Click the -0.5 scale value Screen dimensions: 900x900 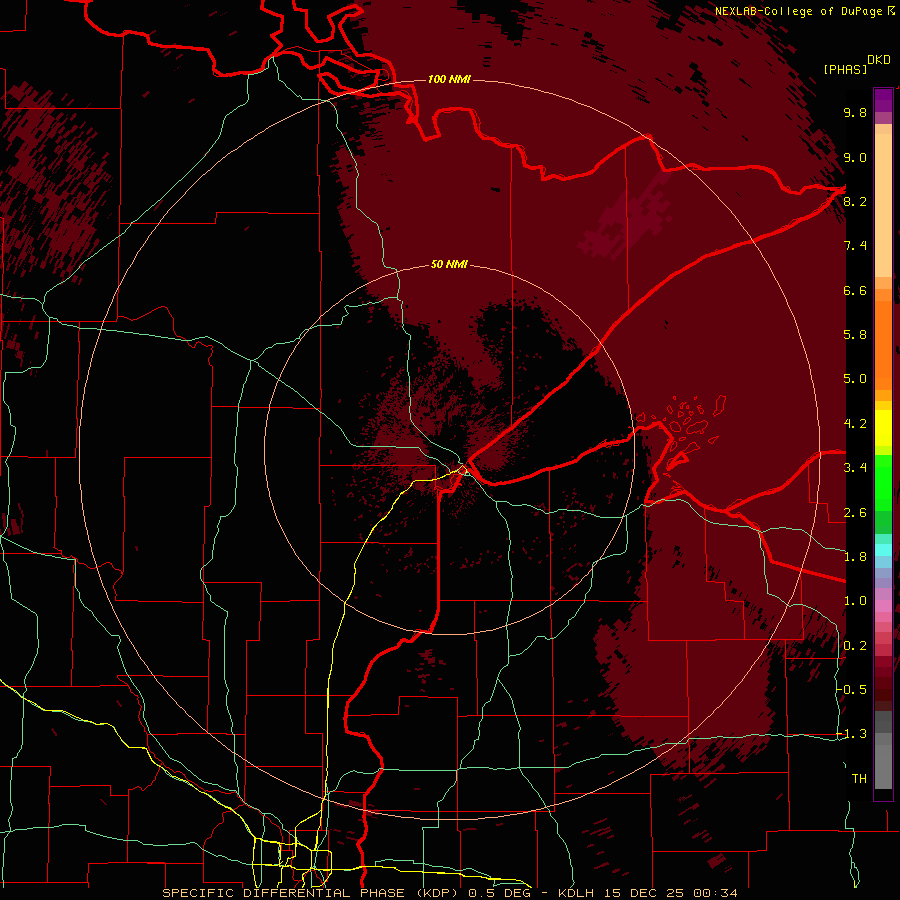tap(852, 690)
